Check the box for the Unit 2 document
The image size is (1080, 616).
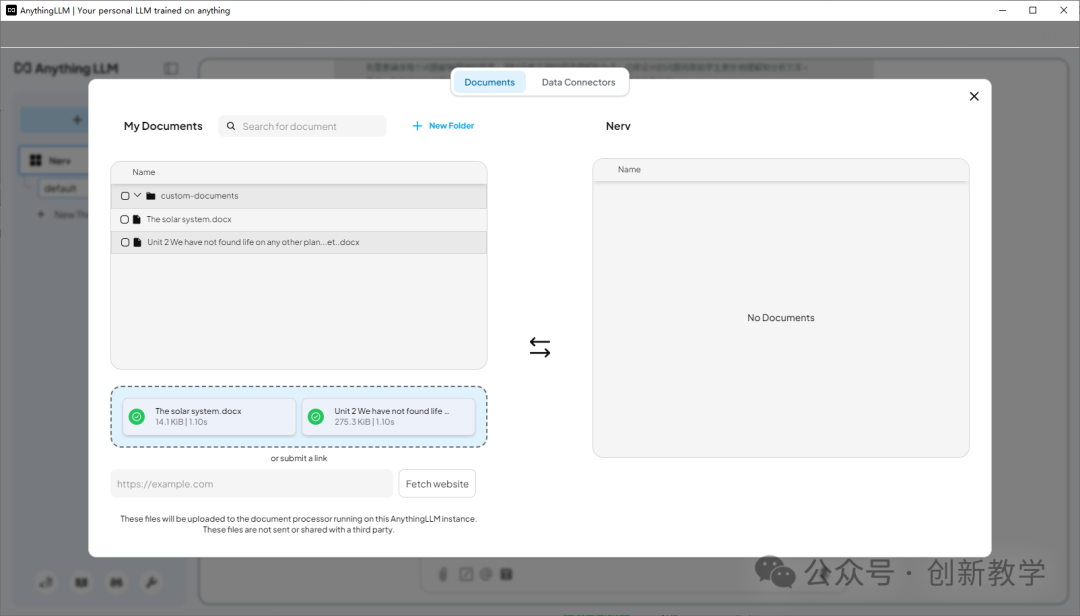click(125, 243)
